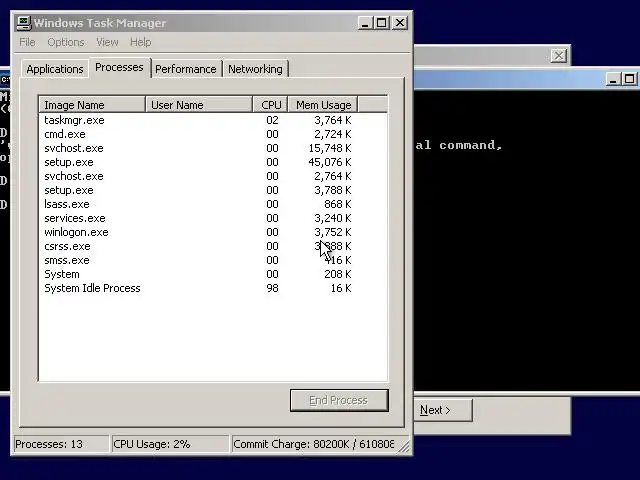Open the Help menu
This screenshot has width=640, height=480.
[x=140, y=42]
